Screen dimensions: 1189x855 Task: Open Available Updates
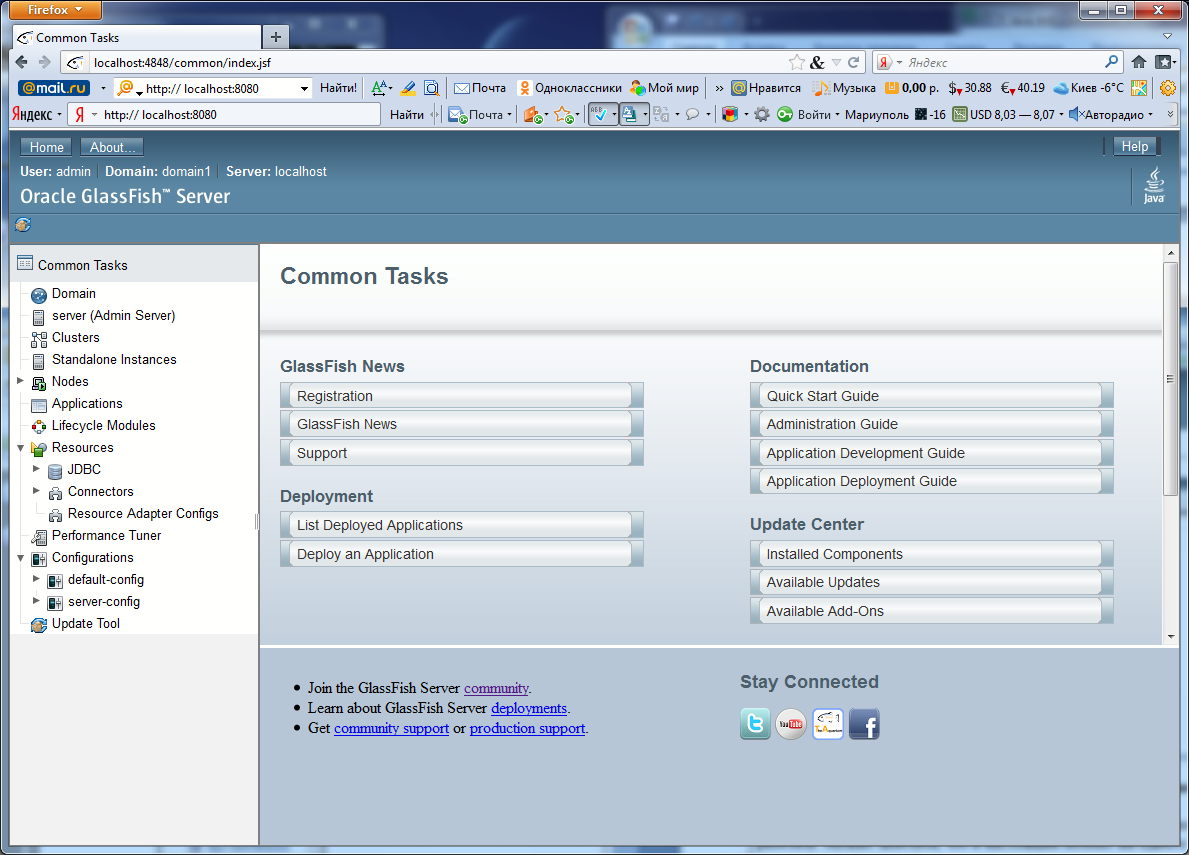931,582
